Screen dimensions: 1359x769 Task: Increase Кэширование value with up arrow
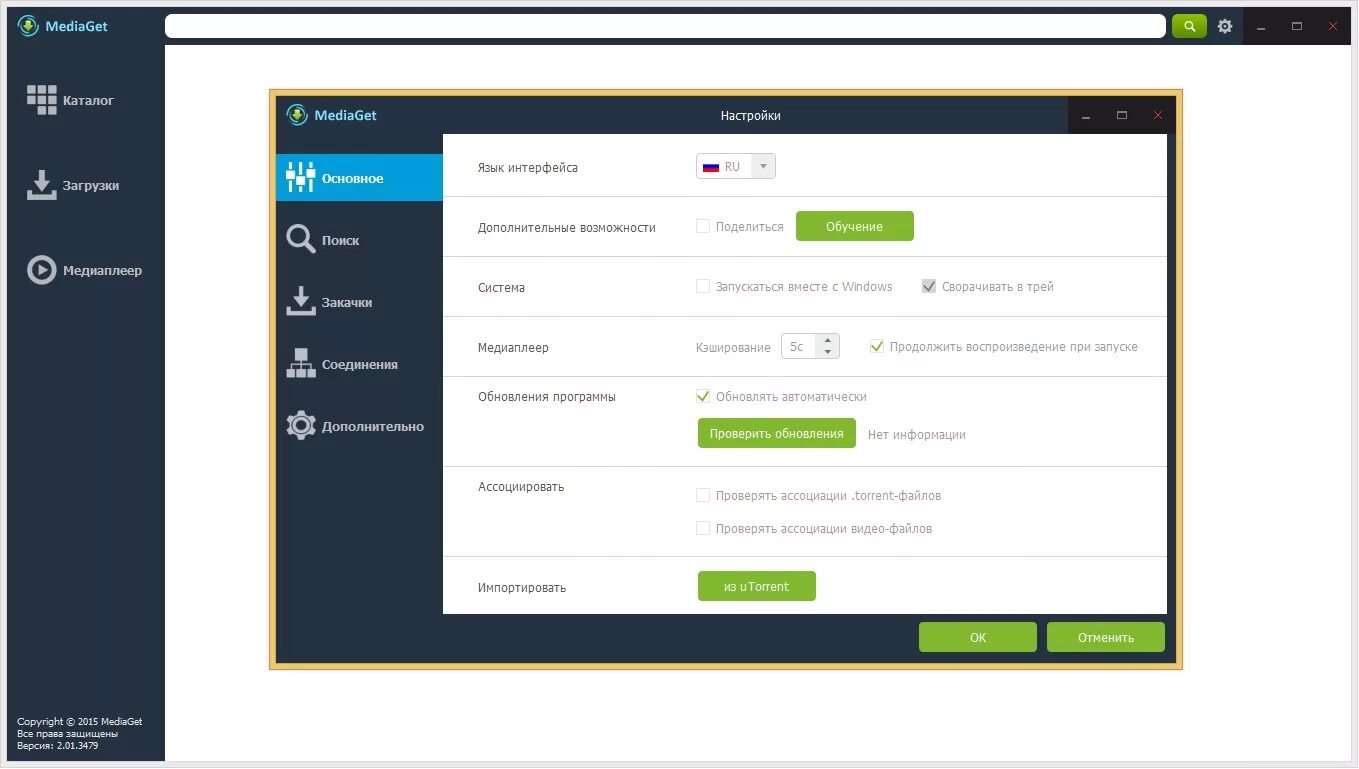[x=828, y=340]
